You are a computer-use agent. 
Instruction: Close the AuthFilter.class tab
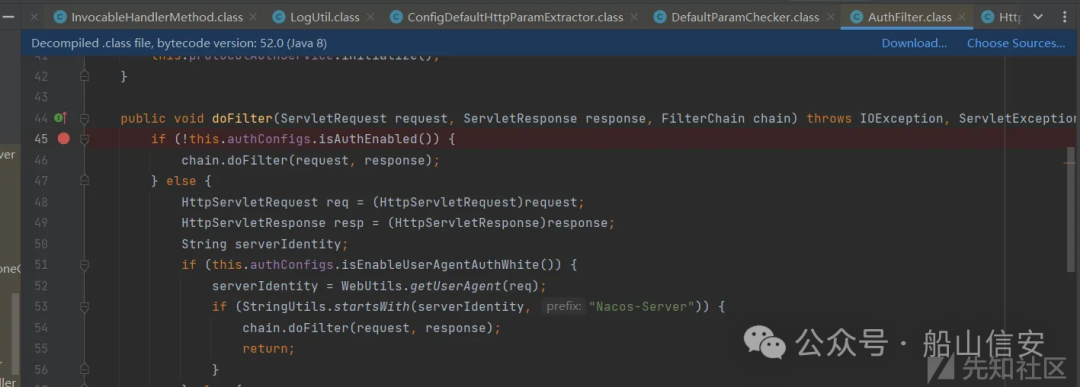tap(963, 17)
